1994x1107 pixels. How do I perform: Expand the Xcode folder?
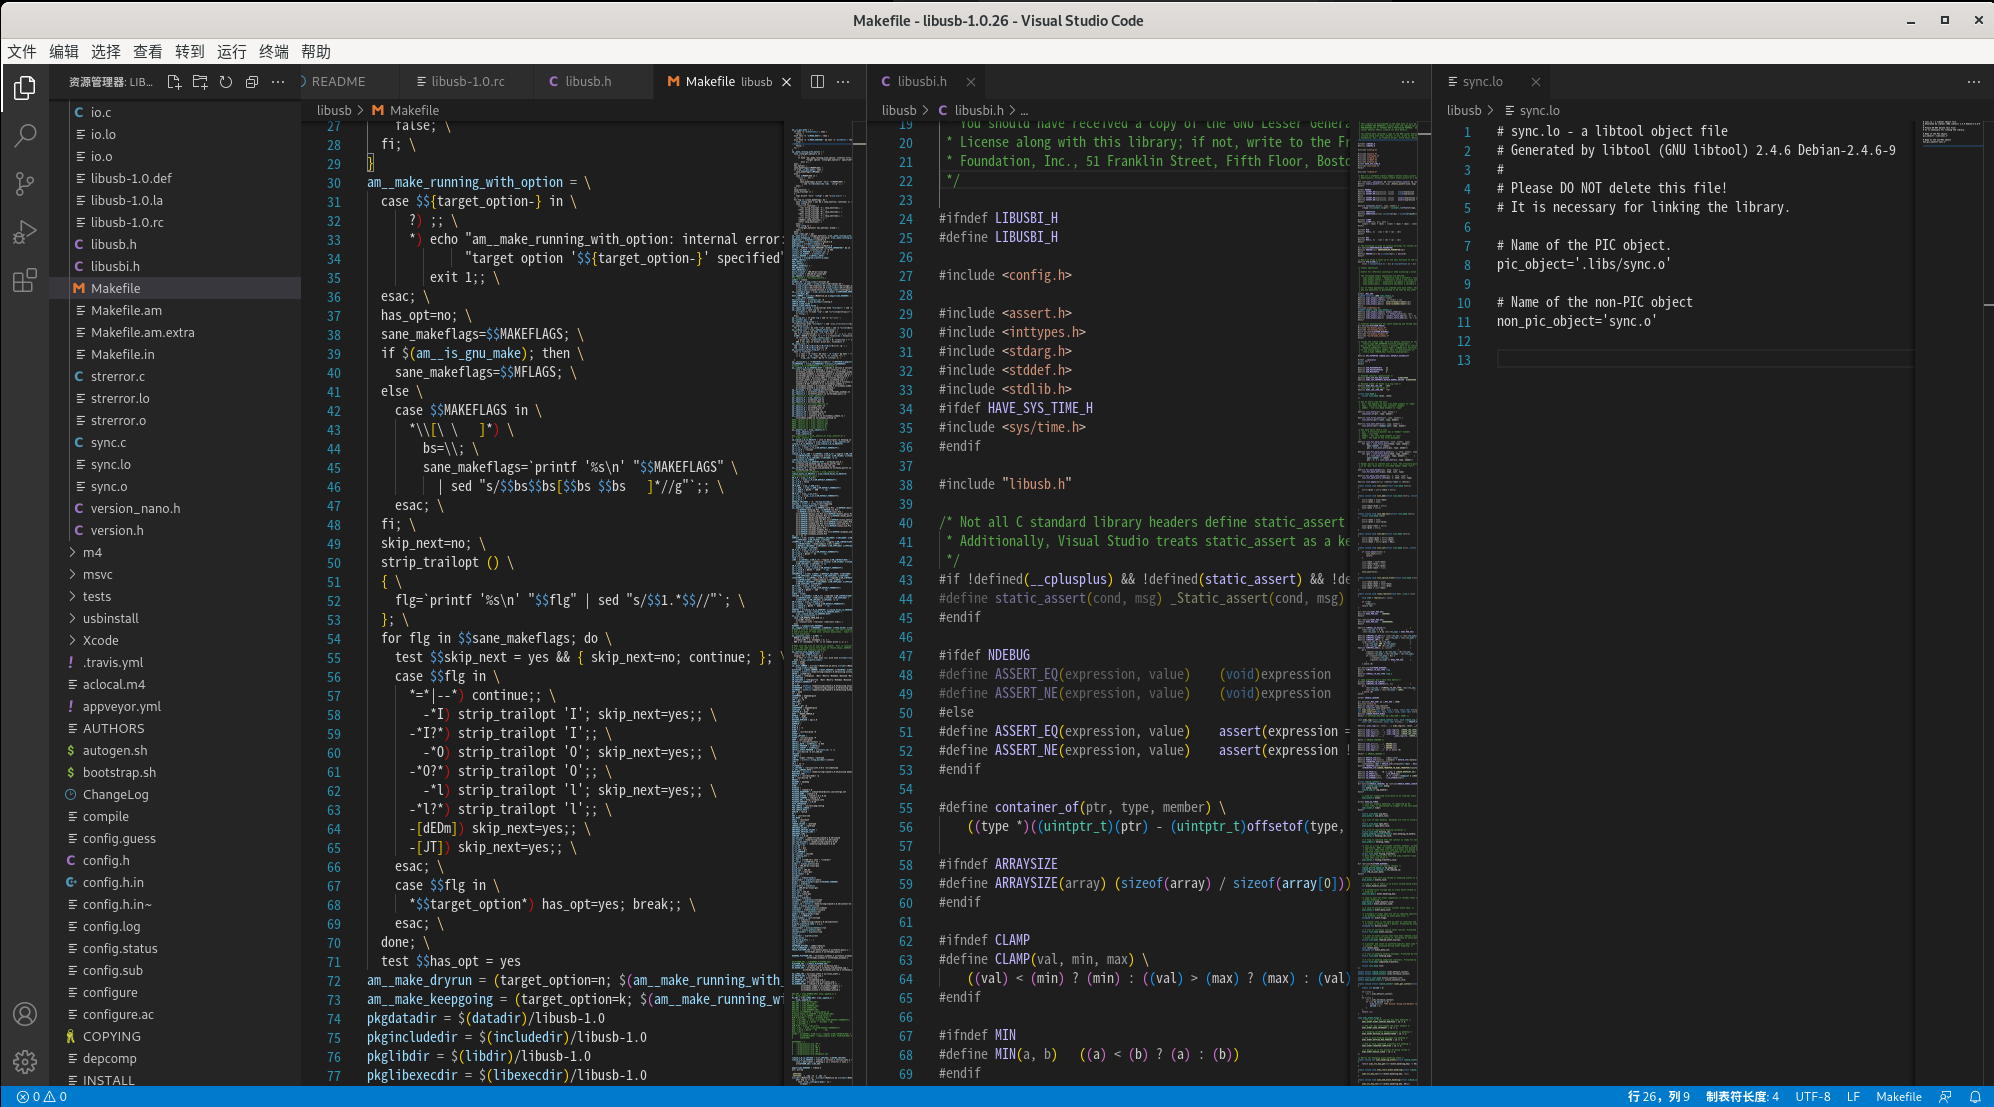click(x=175, y=641)
